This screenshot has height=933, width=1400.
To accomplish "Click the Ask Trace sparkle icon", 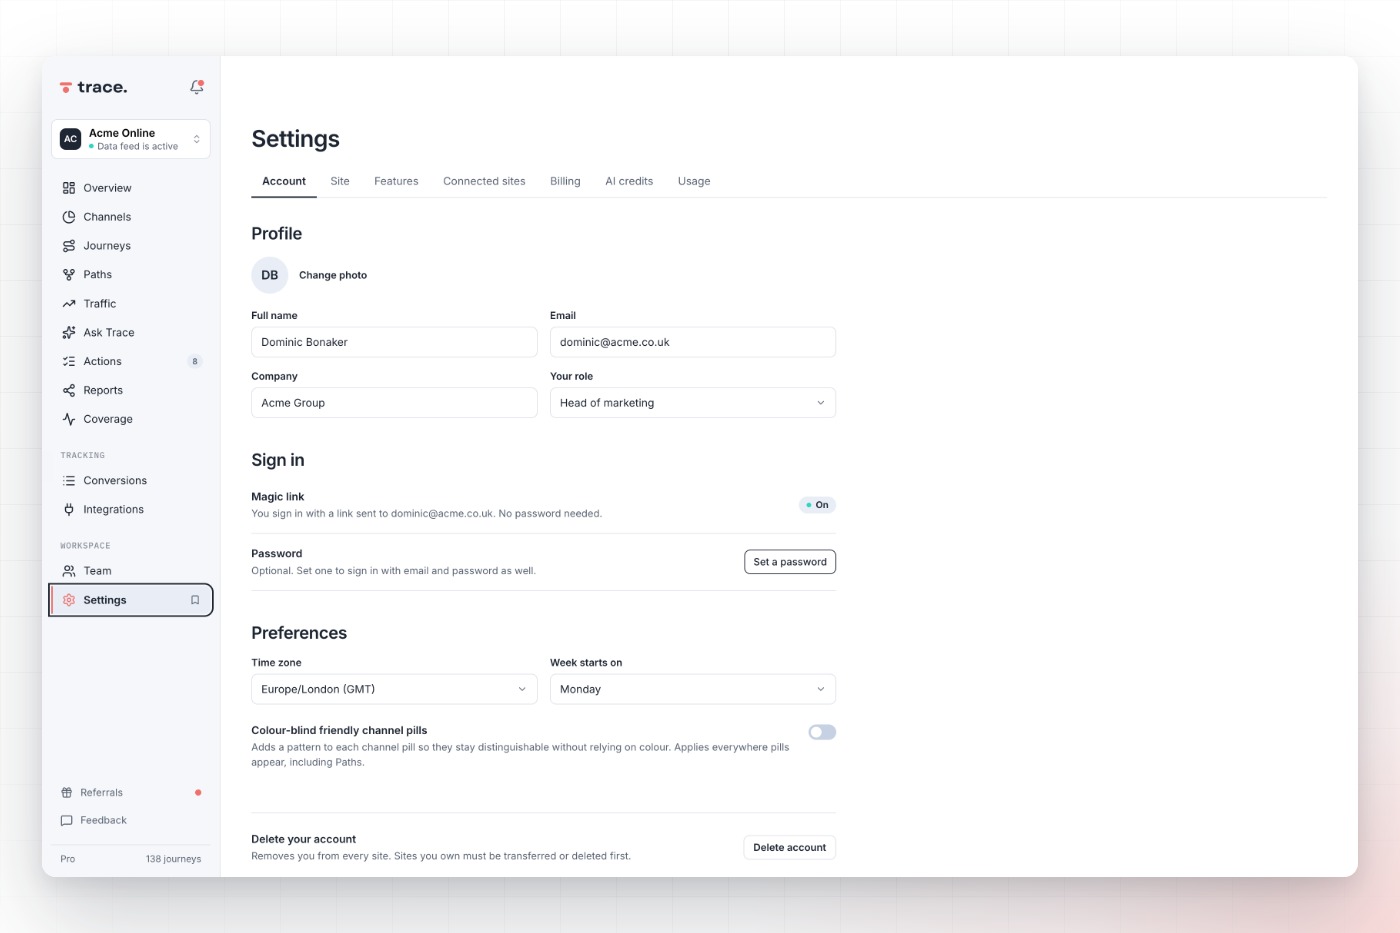I will pyautogui.click(x=69, y=333).
